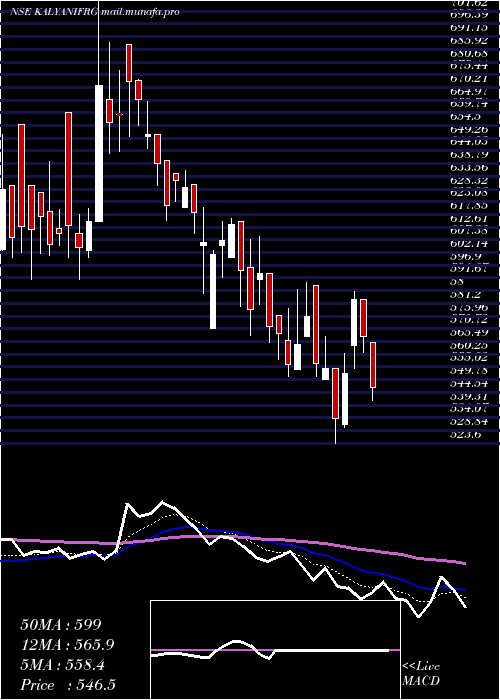
Task: Click the 628.32 price axis label
Action: [471, 180]
